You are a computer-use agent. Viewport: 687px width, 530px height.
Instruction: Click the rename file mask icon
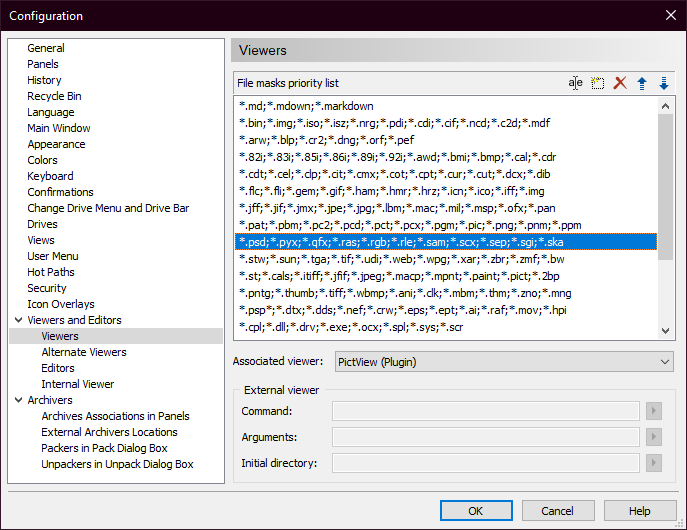click(x=576, y=83)
